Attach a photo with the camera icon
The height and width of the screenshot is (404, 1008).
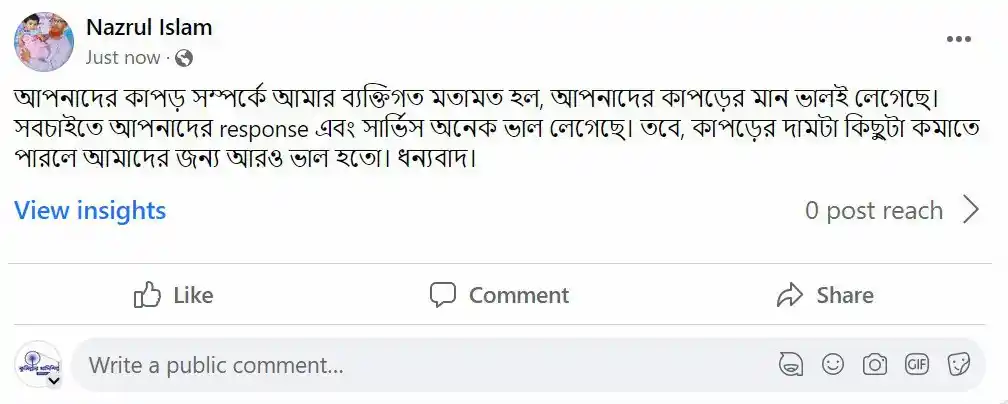(875, 365)
